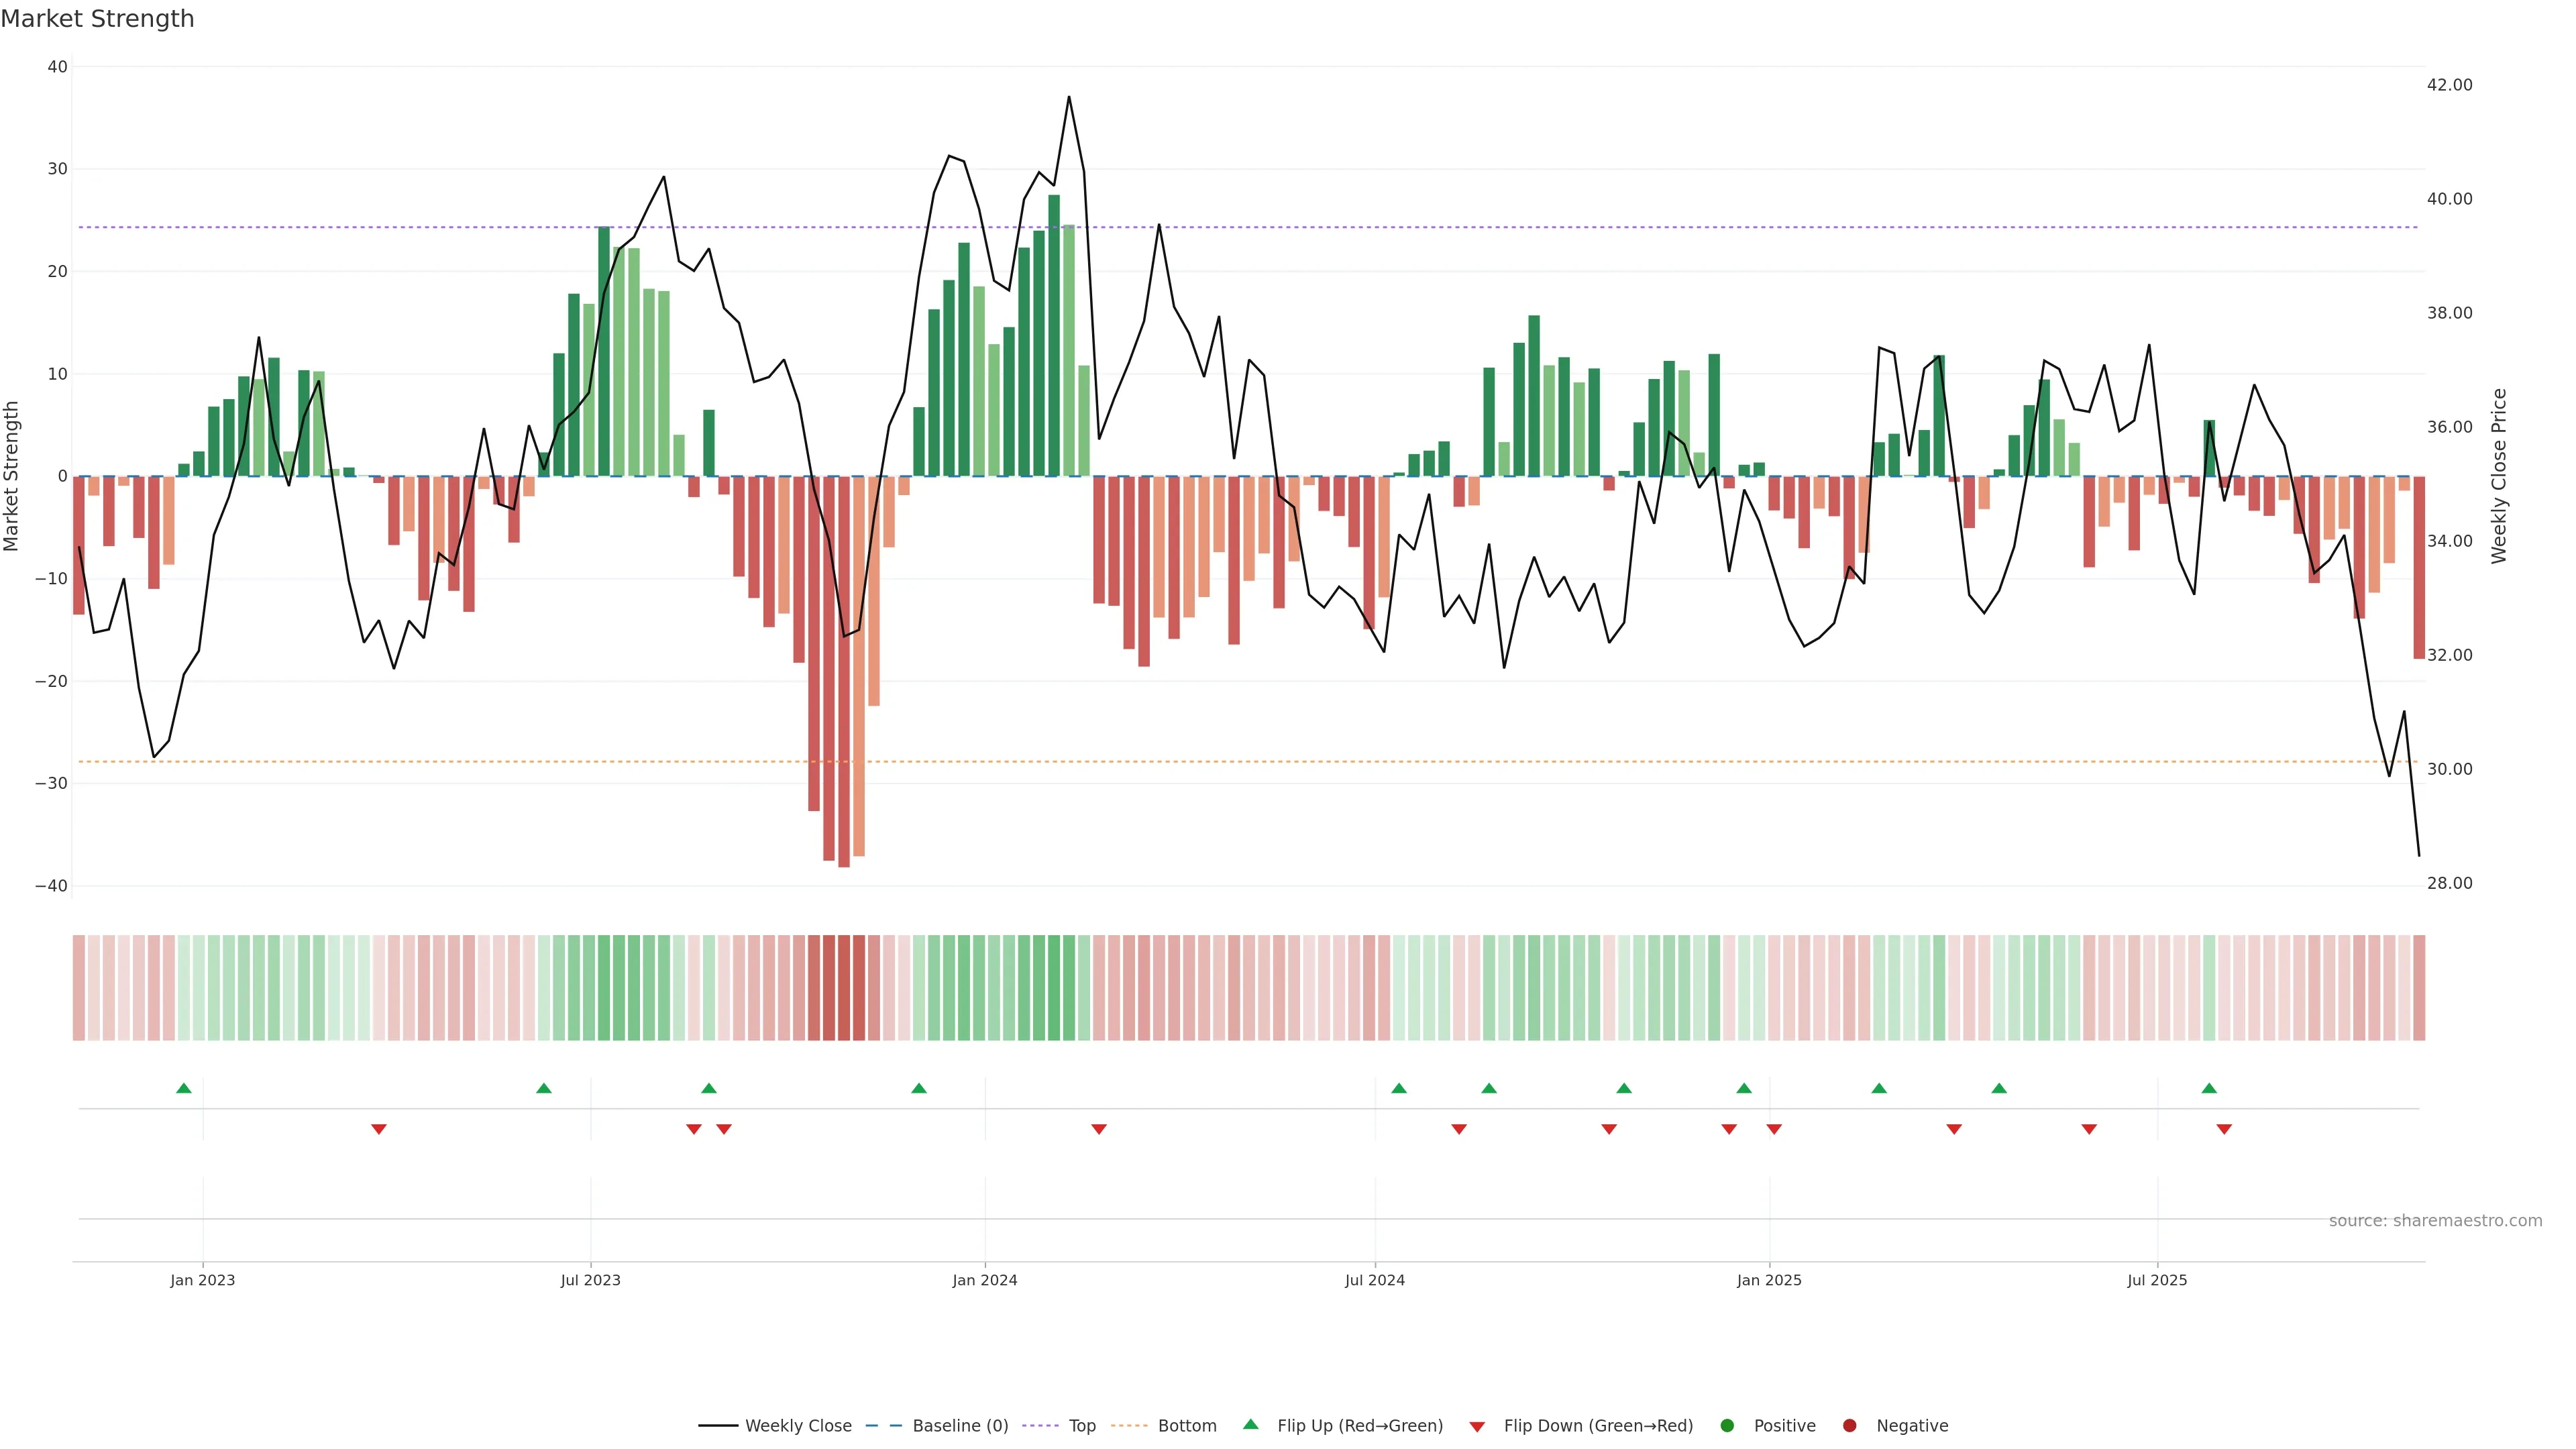Click the darkest red heatmap strip cell
The image size is (2576, 1449).
pyautogui.click(x=844, y=988)
